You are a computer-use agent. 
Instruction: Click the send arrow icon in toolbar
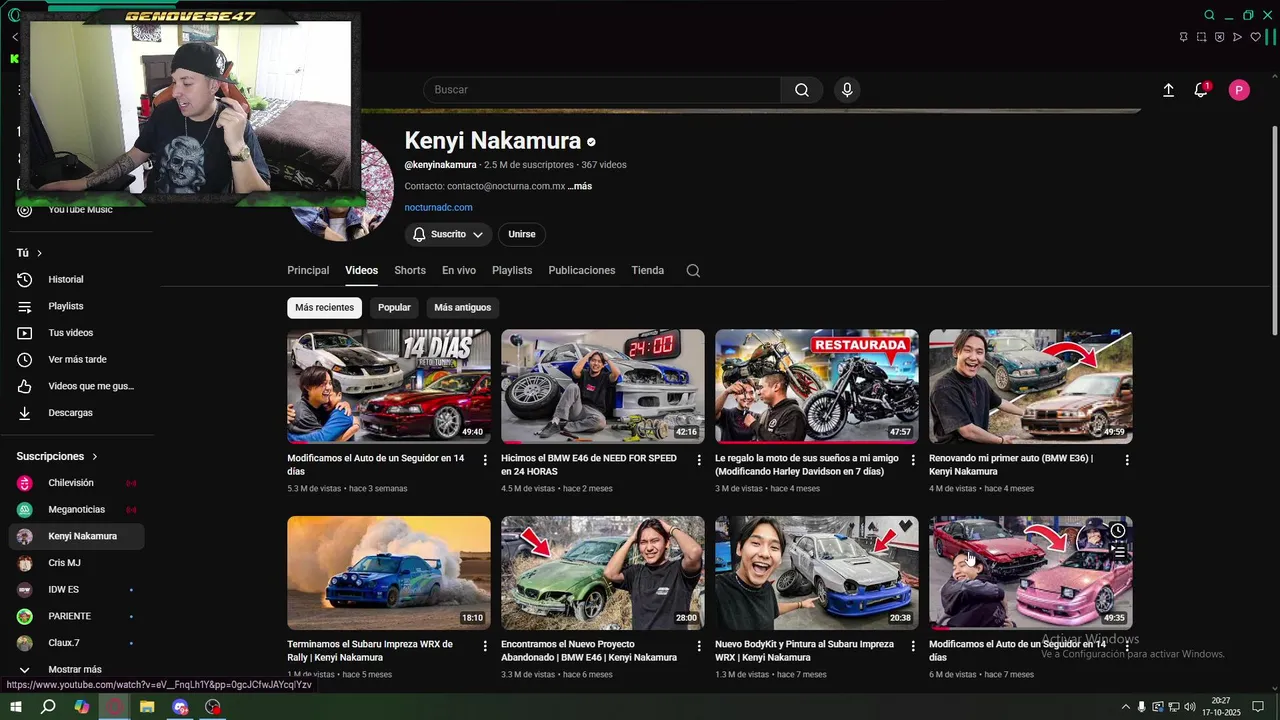pyautogui.click(x=1237, y=37)
